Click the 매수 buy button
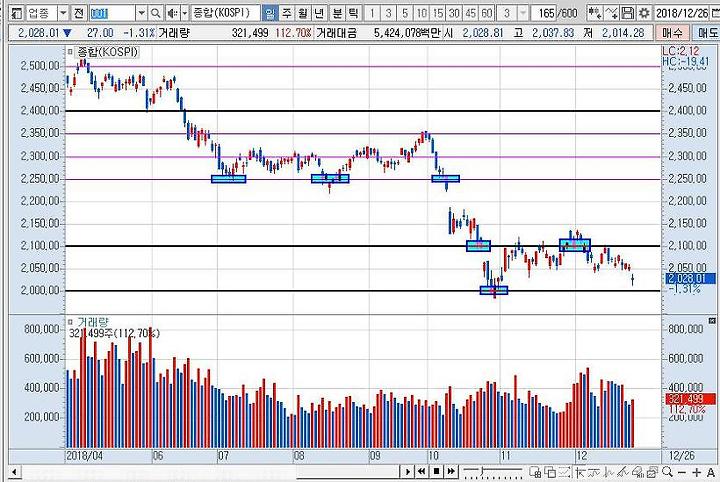 pyautogui.click(x=672, y=33)
